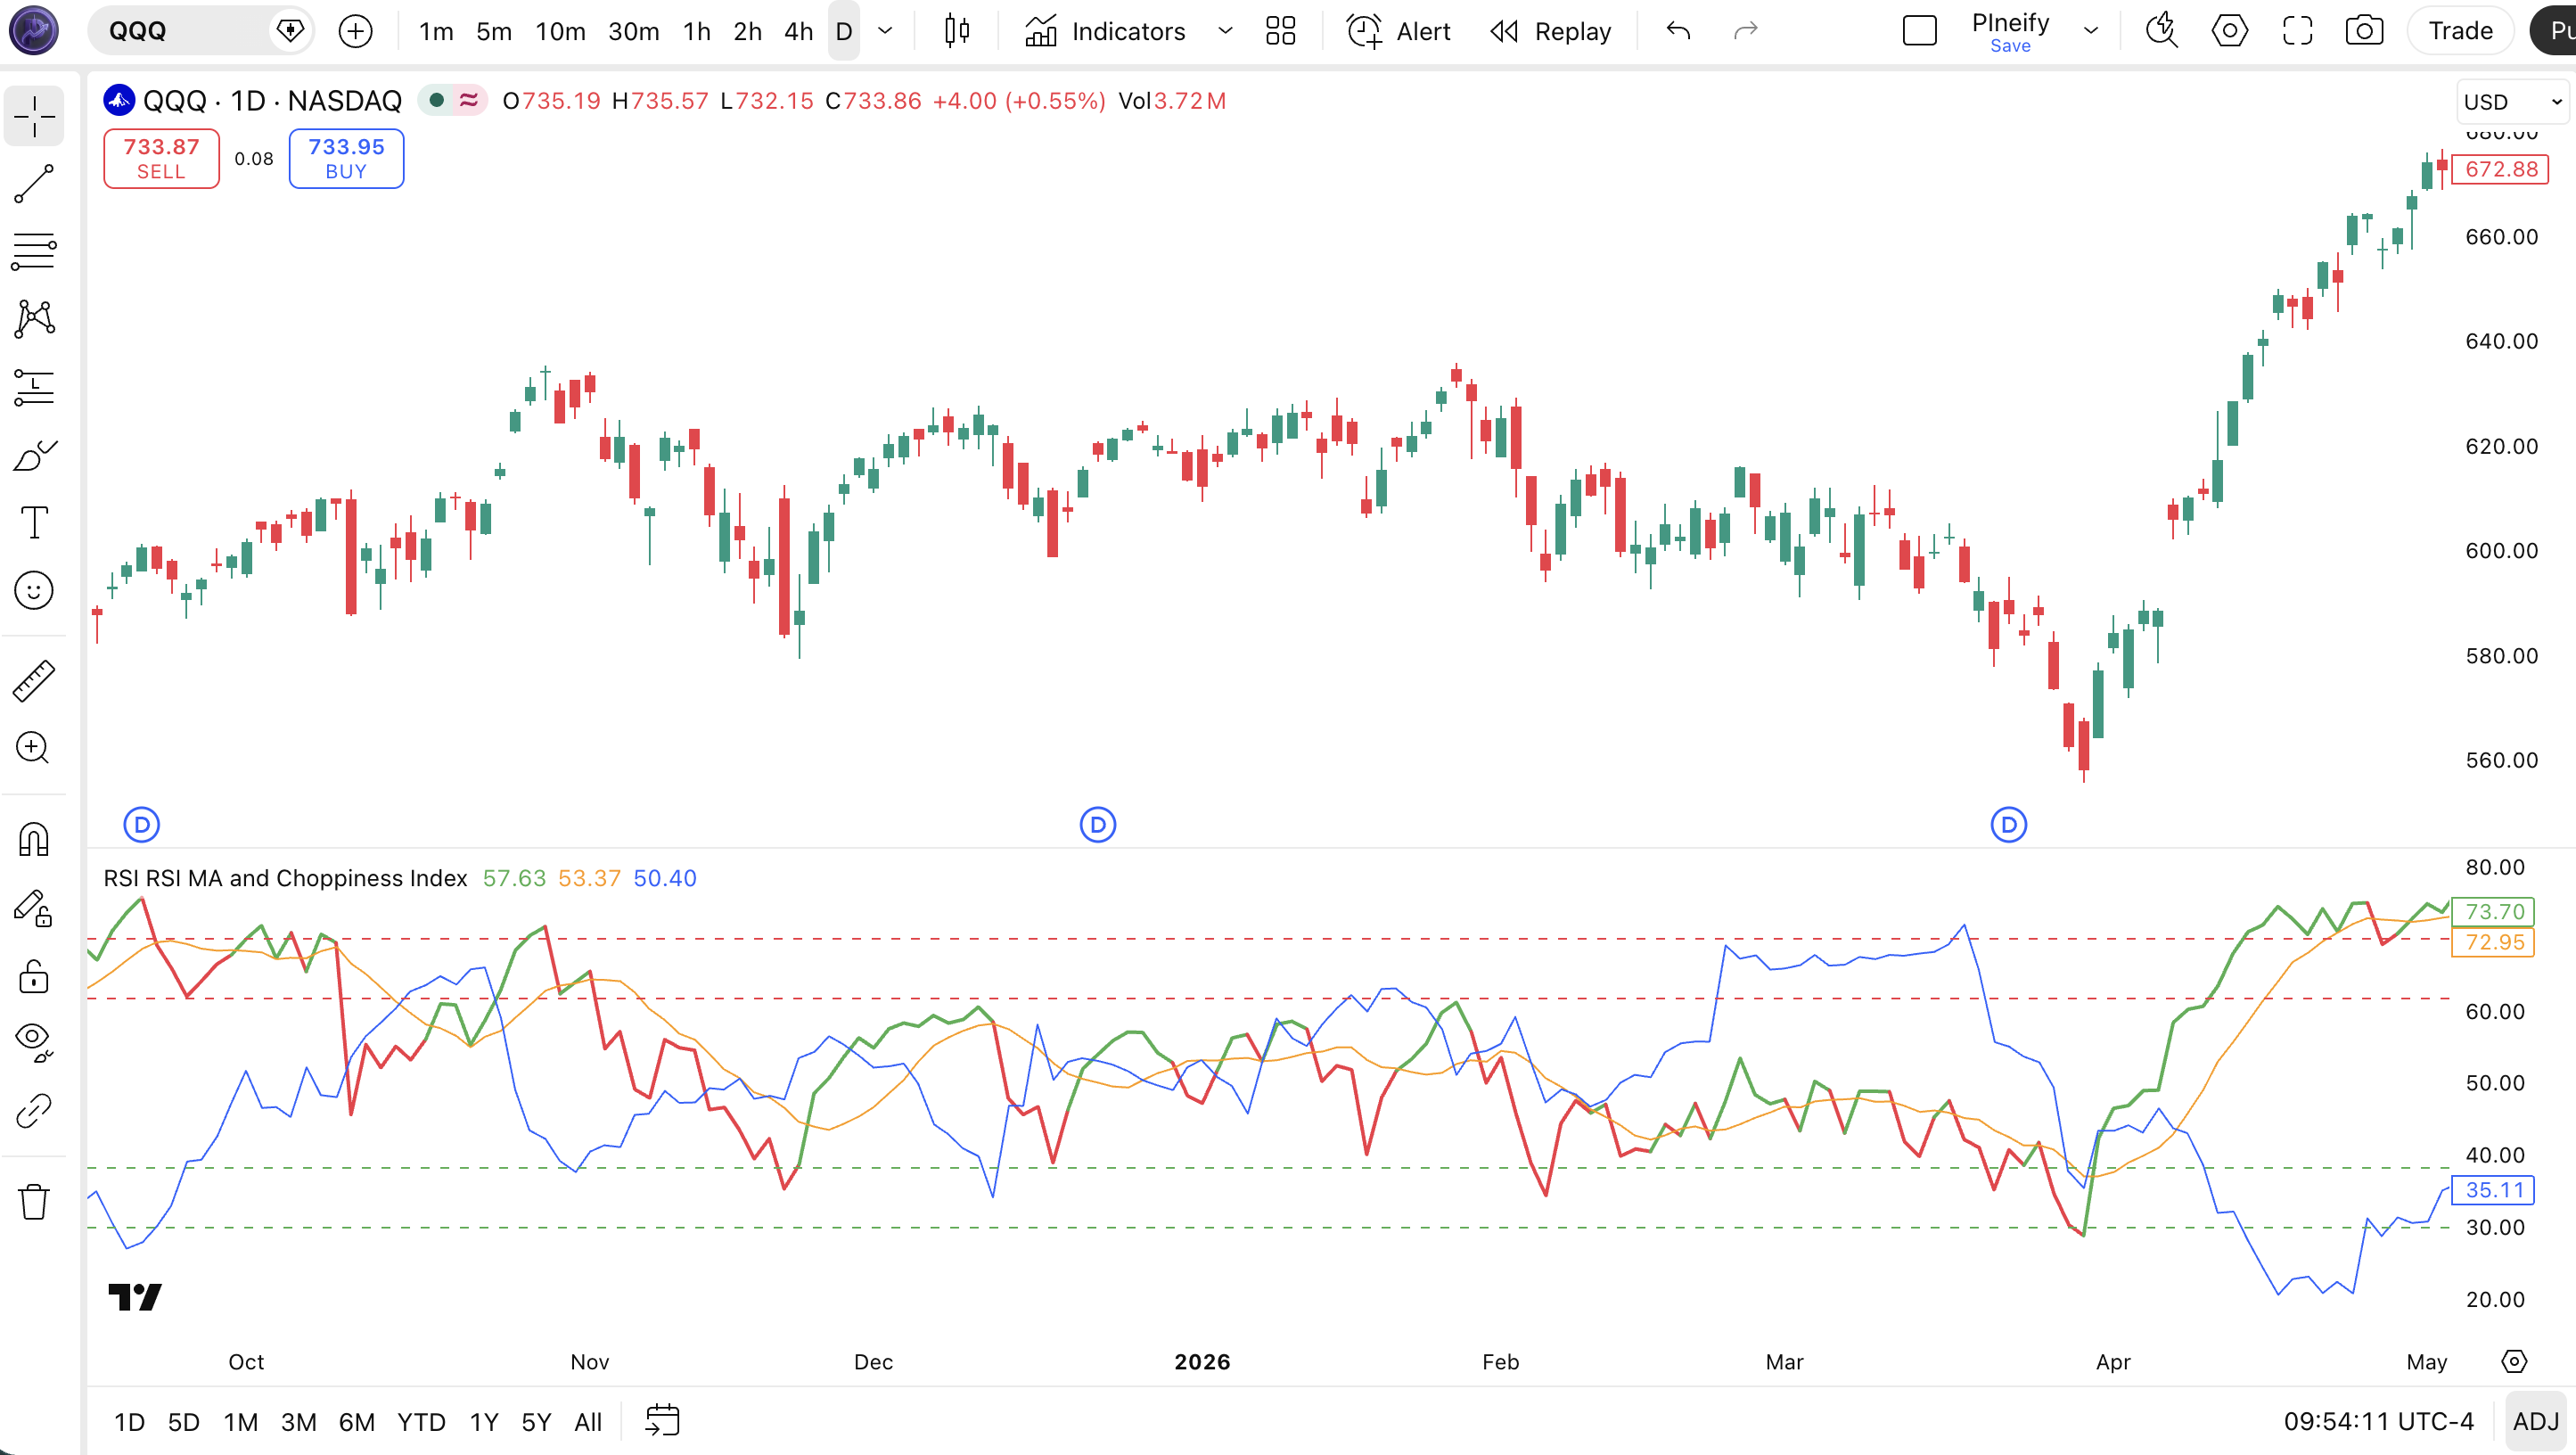
Task: Open the Indicators menu
Action: (1105, 31)
